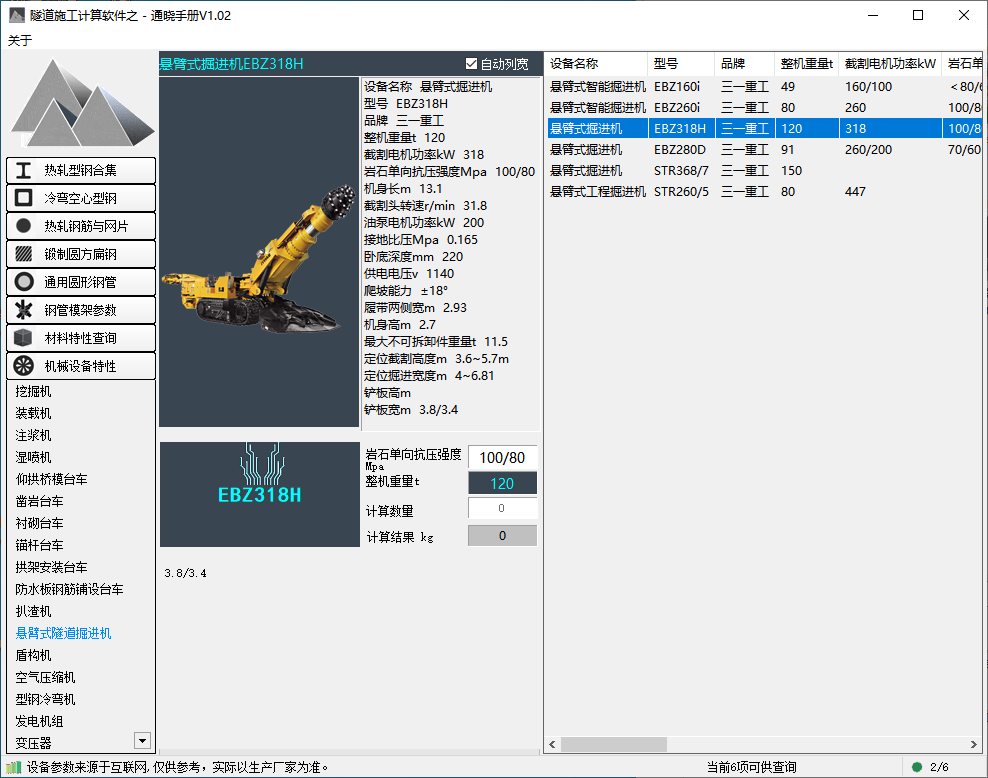This screenshot has width=988, height=778.
Task: Select the STR260/5 table row
Action: point(764,192)
